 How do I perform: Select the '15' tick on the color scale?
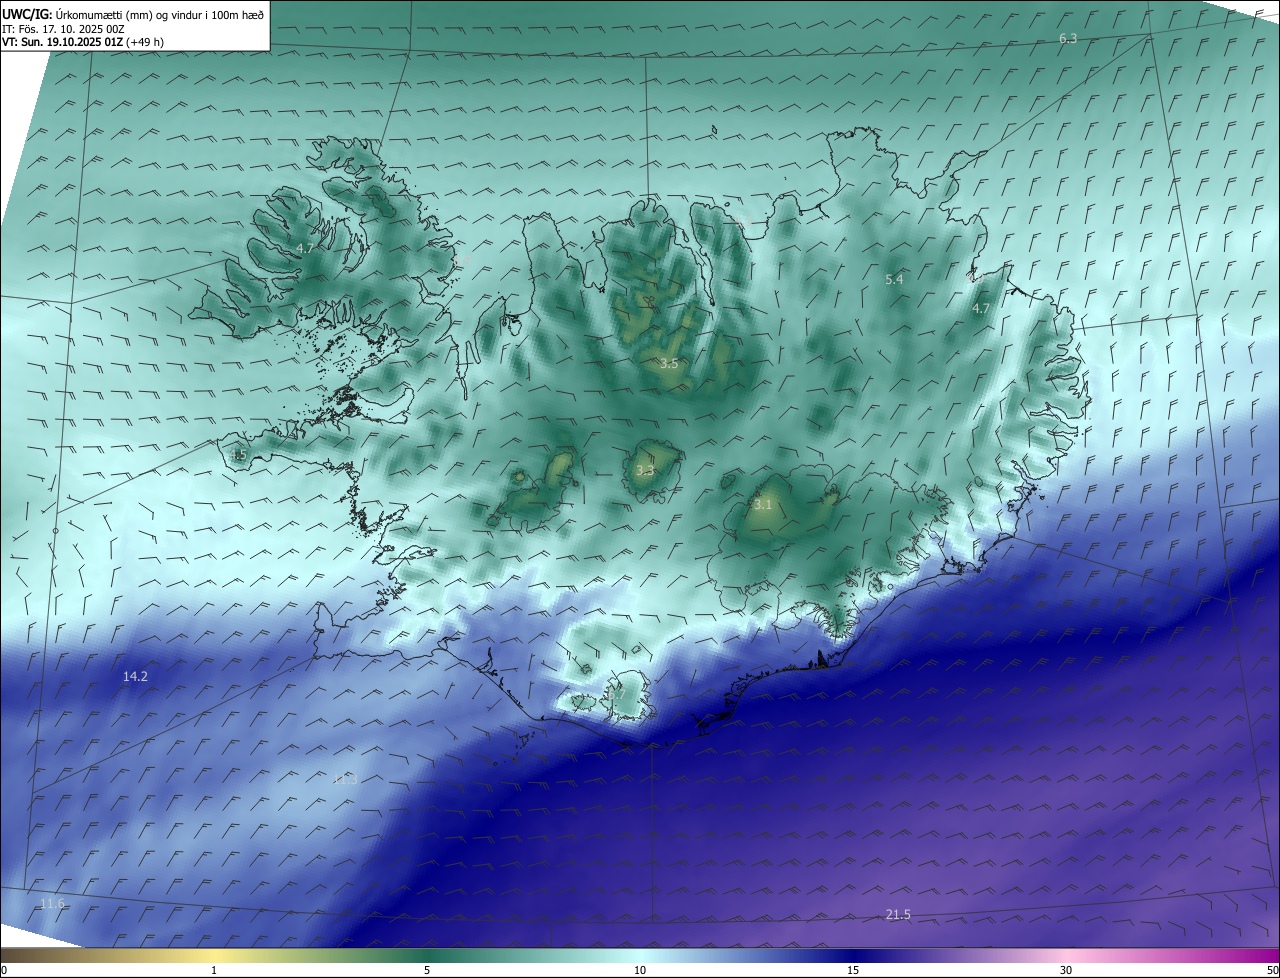pyautogui.click(x=853, y=970)
